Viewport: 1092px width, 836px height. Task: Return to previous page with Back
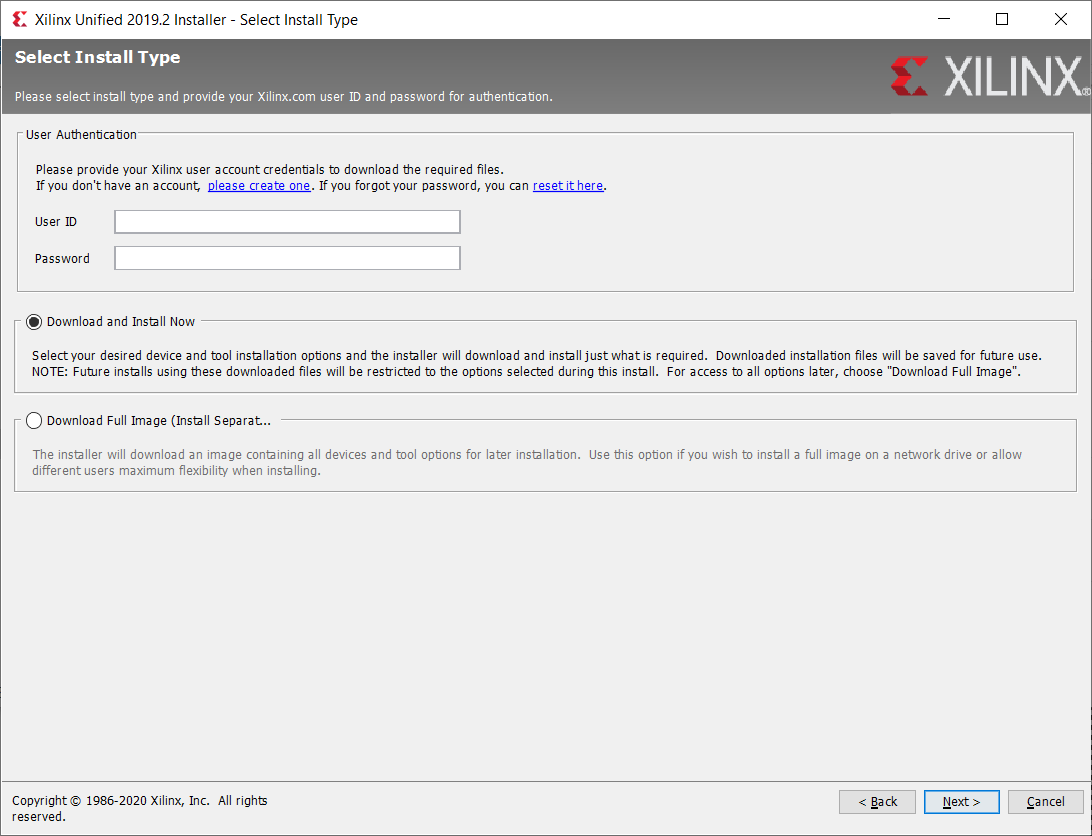pyautogui.click(x=878, y=802)
